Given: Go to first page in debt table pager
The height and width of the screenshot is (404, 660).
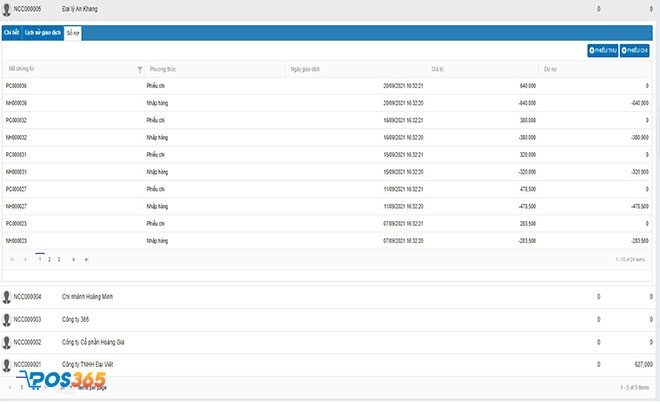Looking at the screenshot, I should point(12,259).
